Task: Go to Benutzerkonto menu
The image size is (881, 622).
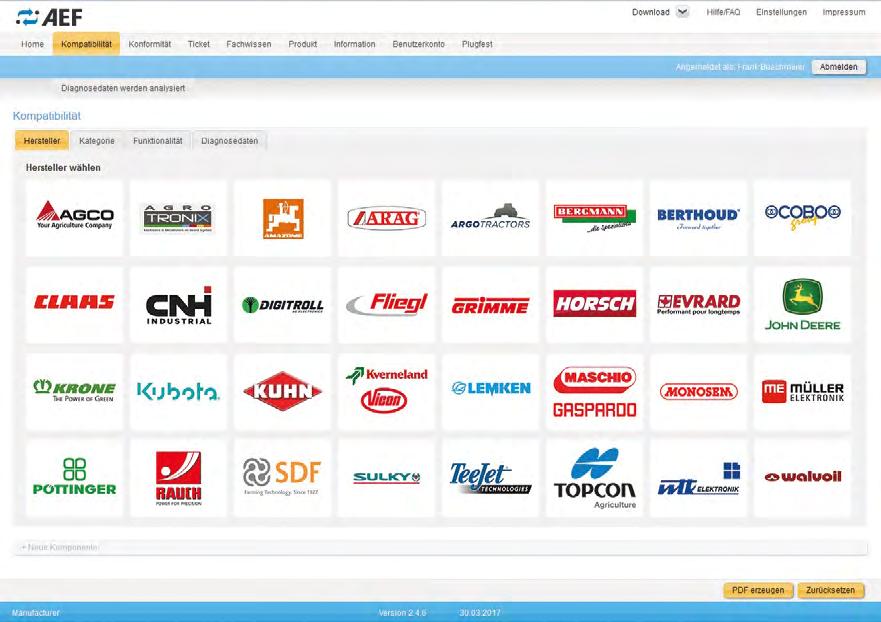Action: [x=418, y=44]
